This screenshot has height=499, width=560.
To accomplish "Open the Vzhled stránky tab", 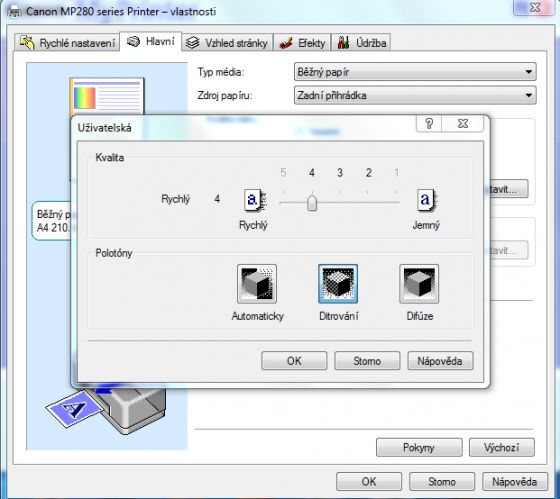I will click(x=227, y=43).
